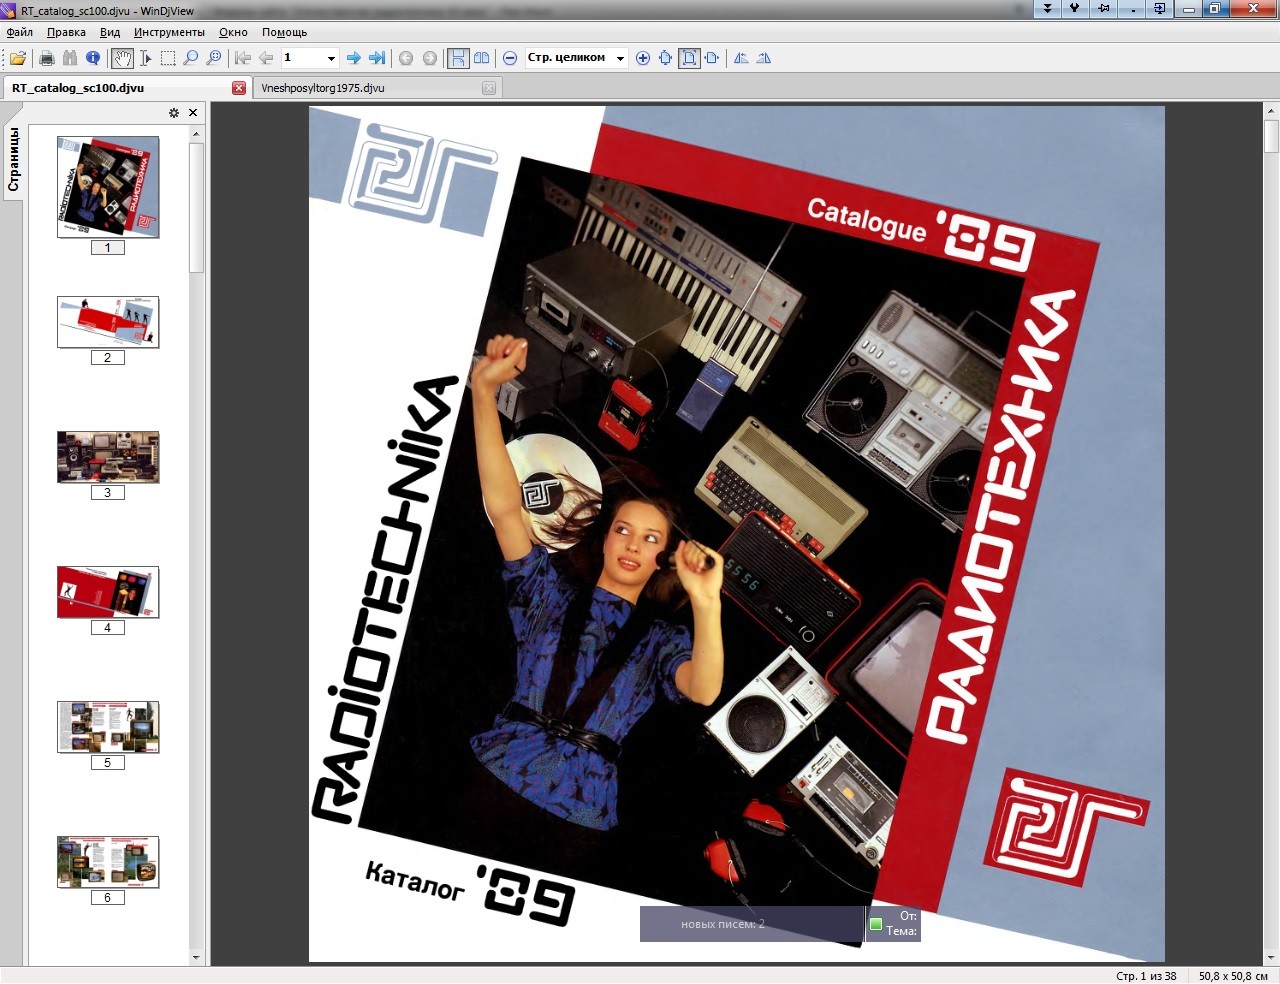Show document info via blue info icon

(93, 58)
